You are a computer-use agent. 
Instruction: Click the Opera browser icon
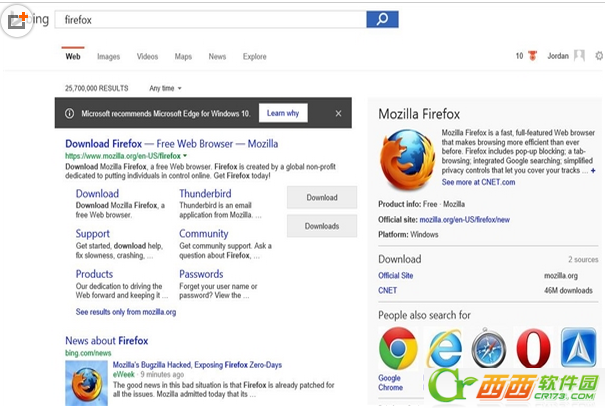coord(534,348)
